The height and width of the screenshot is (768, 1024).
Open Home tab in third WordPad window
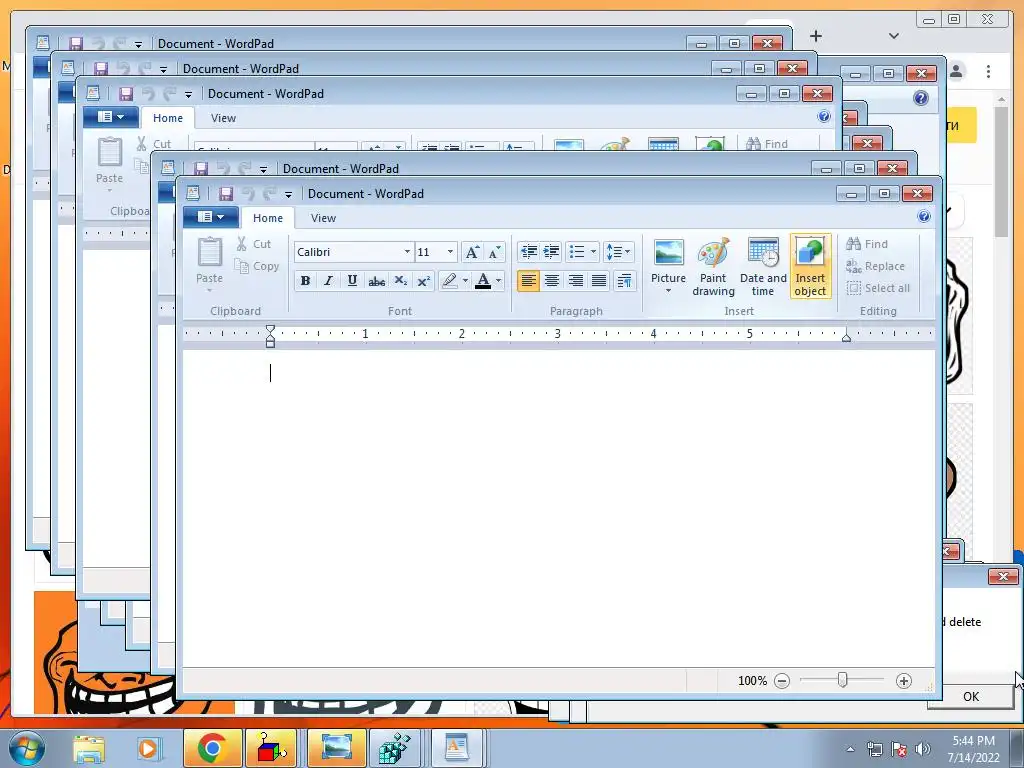point(168,118)
